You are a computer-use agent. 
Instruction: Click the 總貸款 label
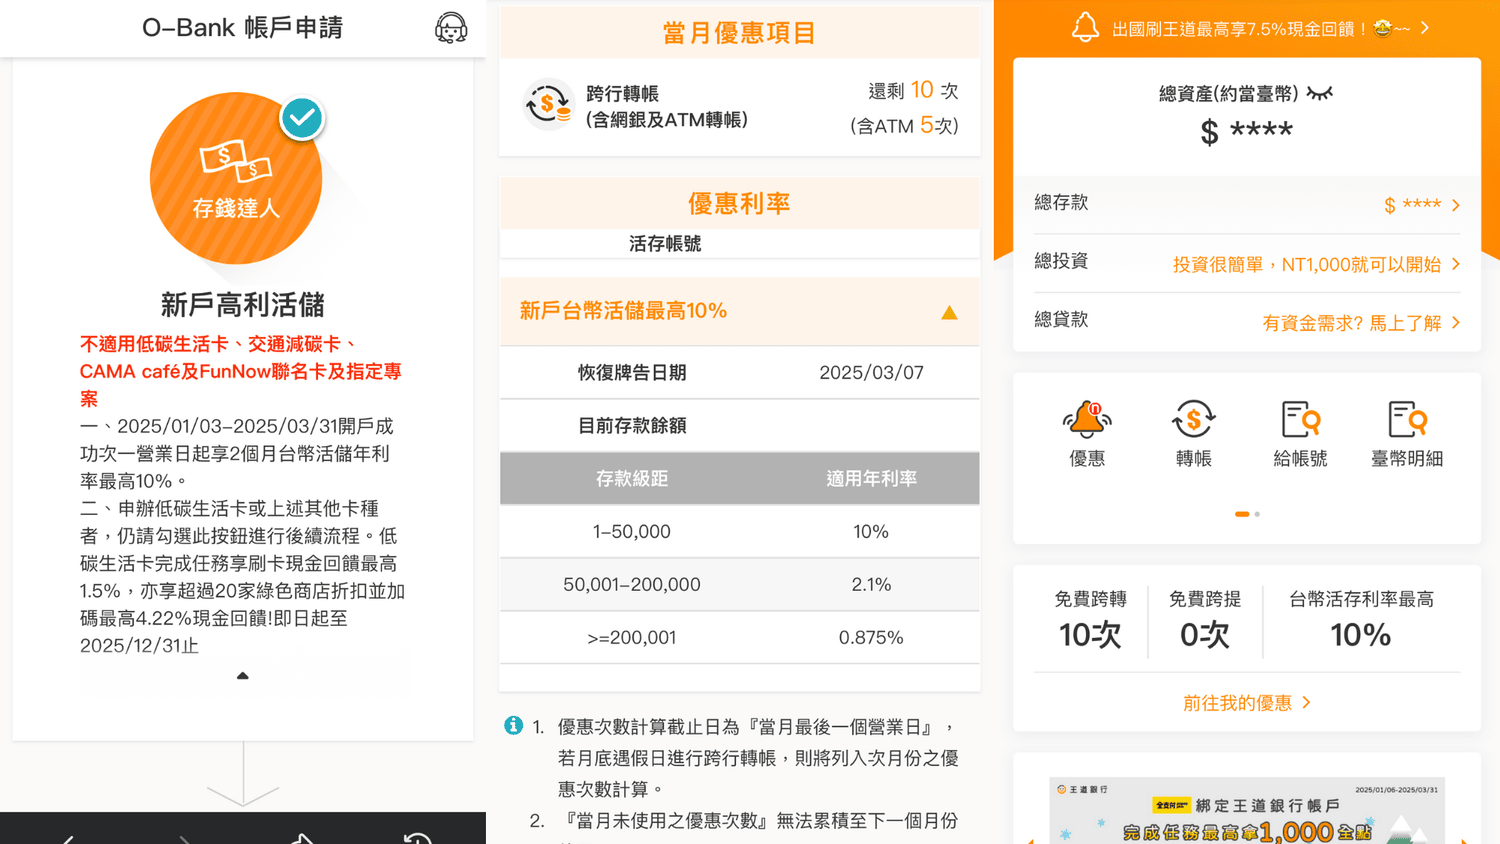(1061, 319)
